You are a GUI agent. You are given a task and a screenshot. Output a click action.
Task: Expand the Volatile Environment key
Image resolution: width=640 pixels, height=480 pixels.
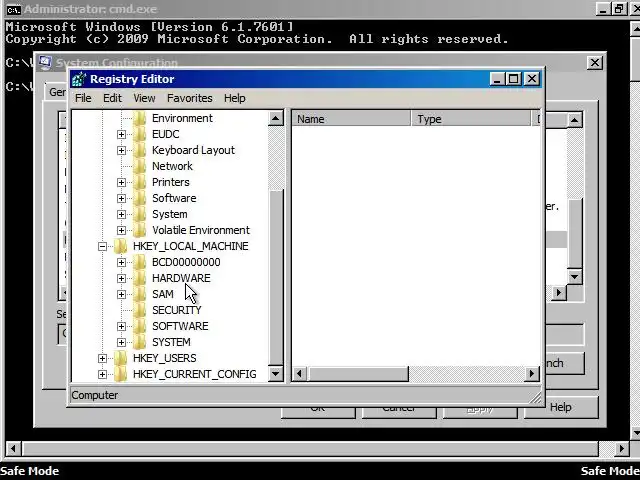pyautogui.click(x=121, y=230)
